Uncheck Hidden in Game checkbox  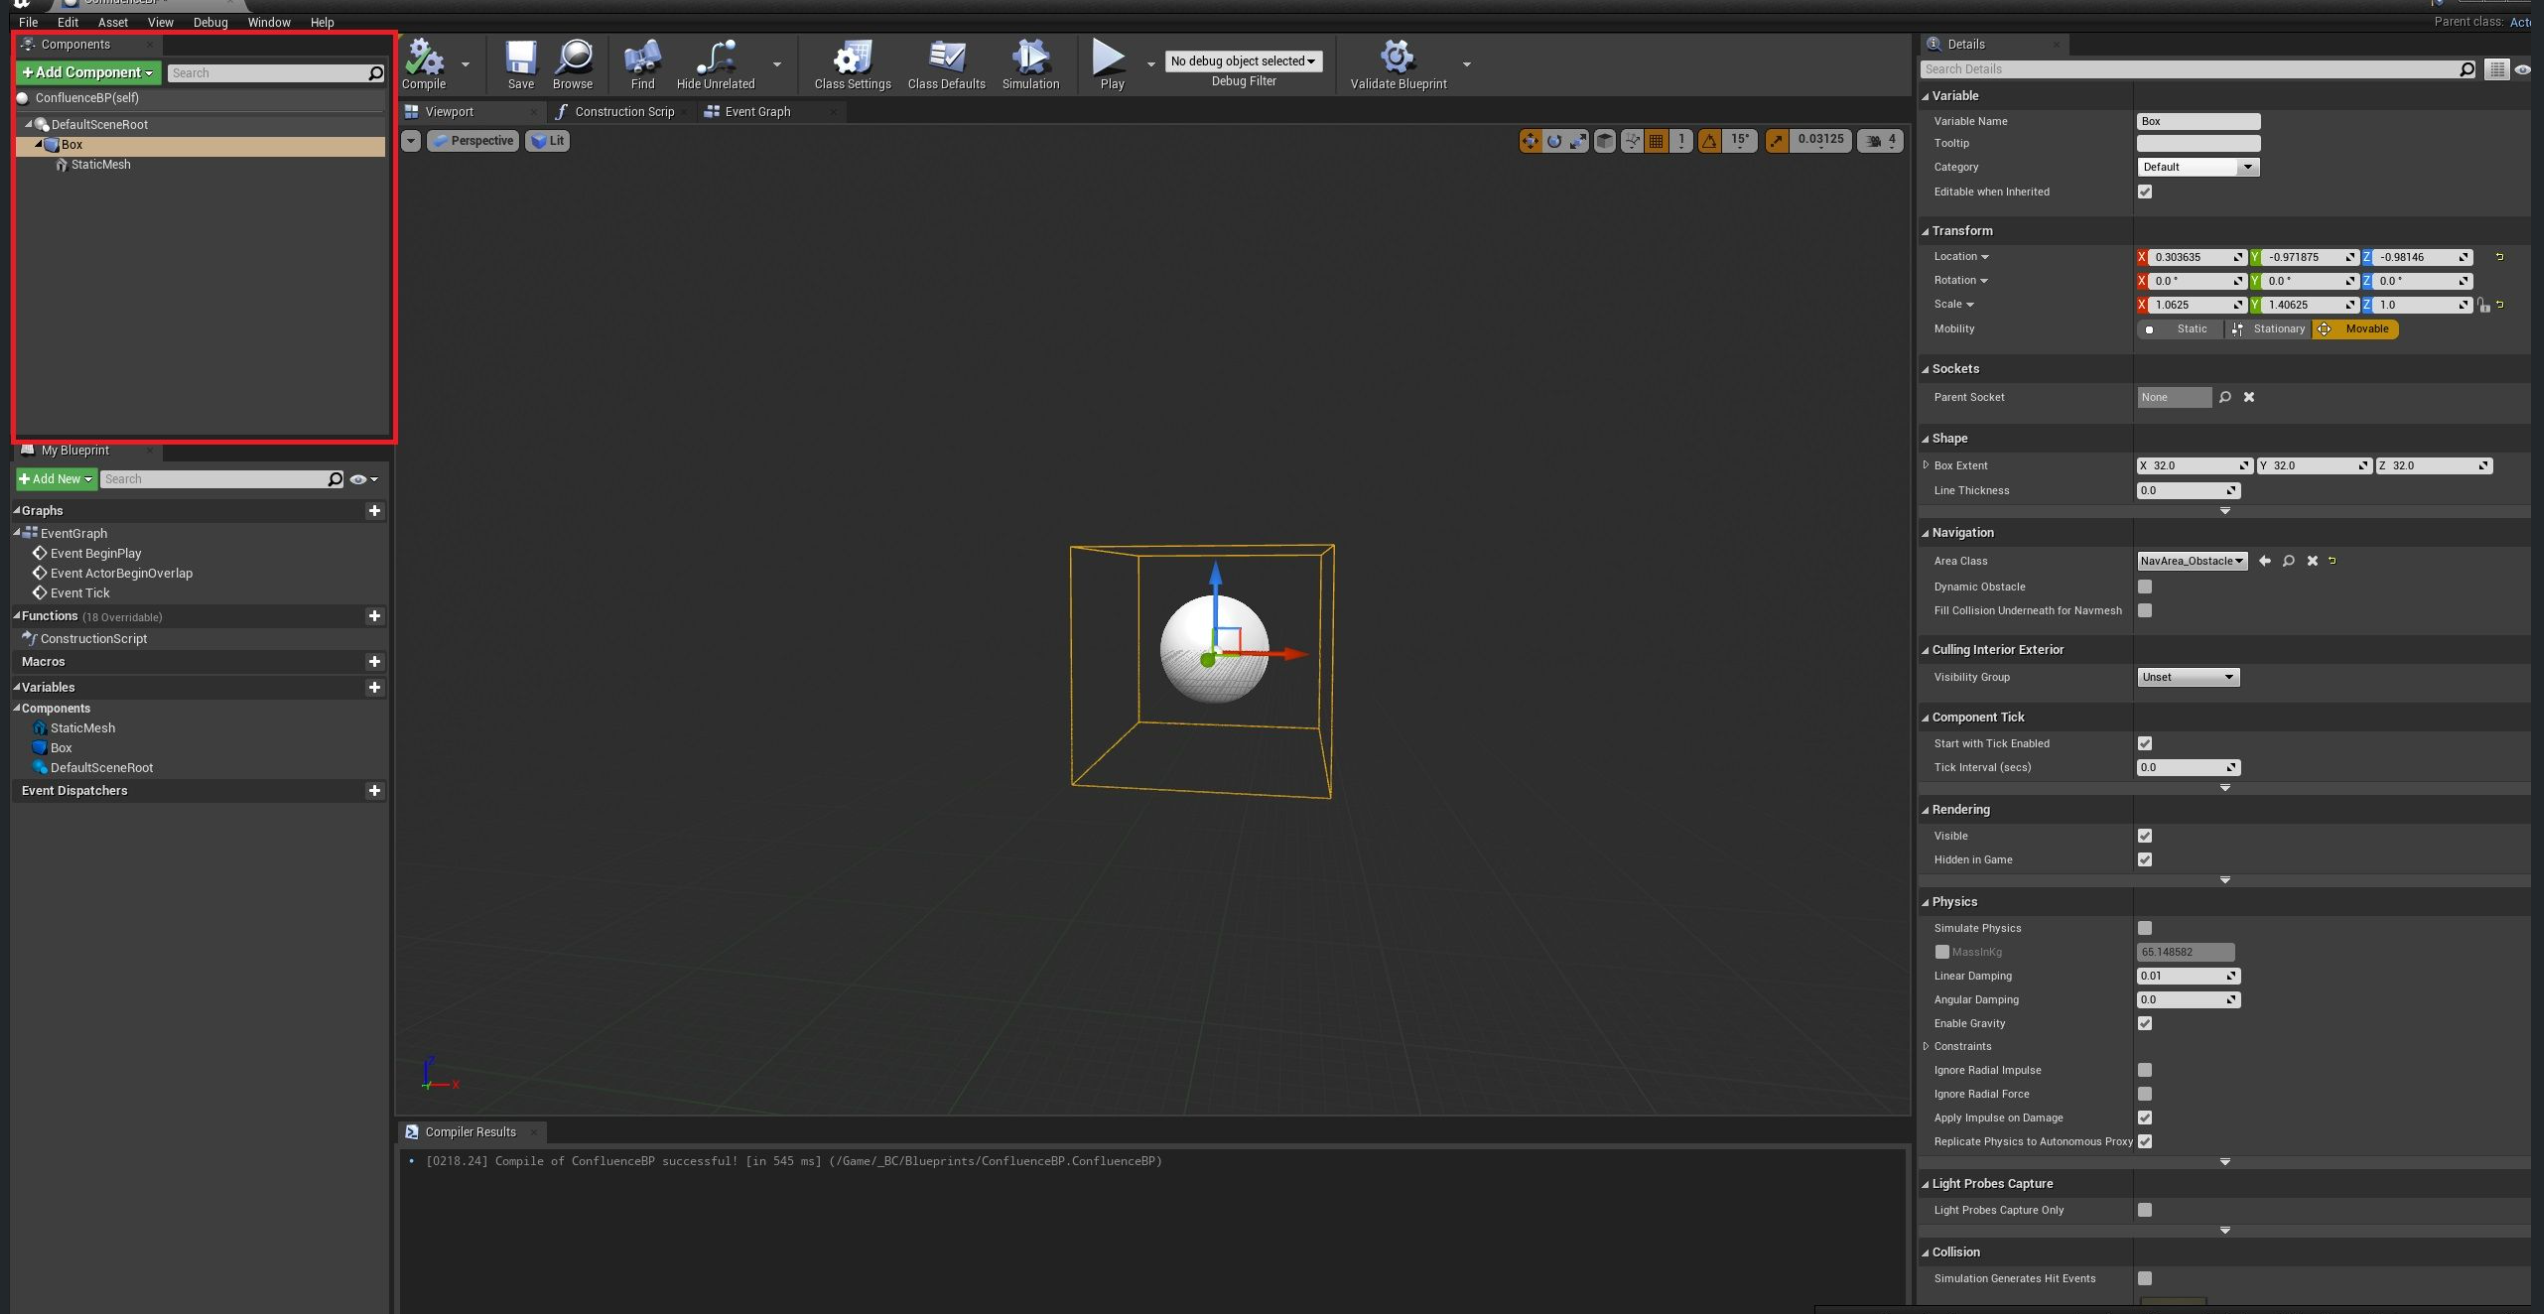(x=2145, y=860)
